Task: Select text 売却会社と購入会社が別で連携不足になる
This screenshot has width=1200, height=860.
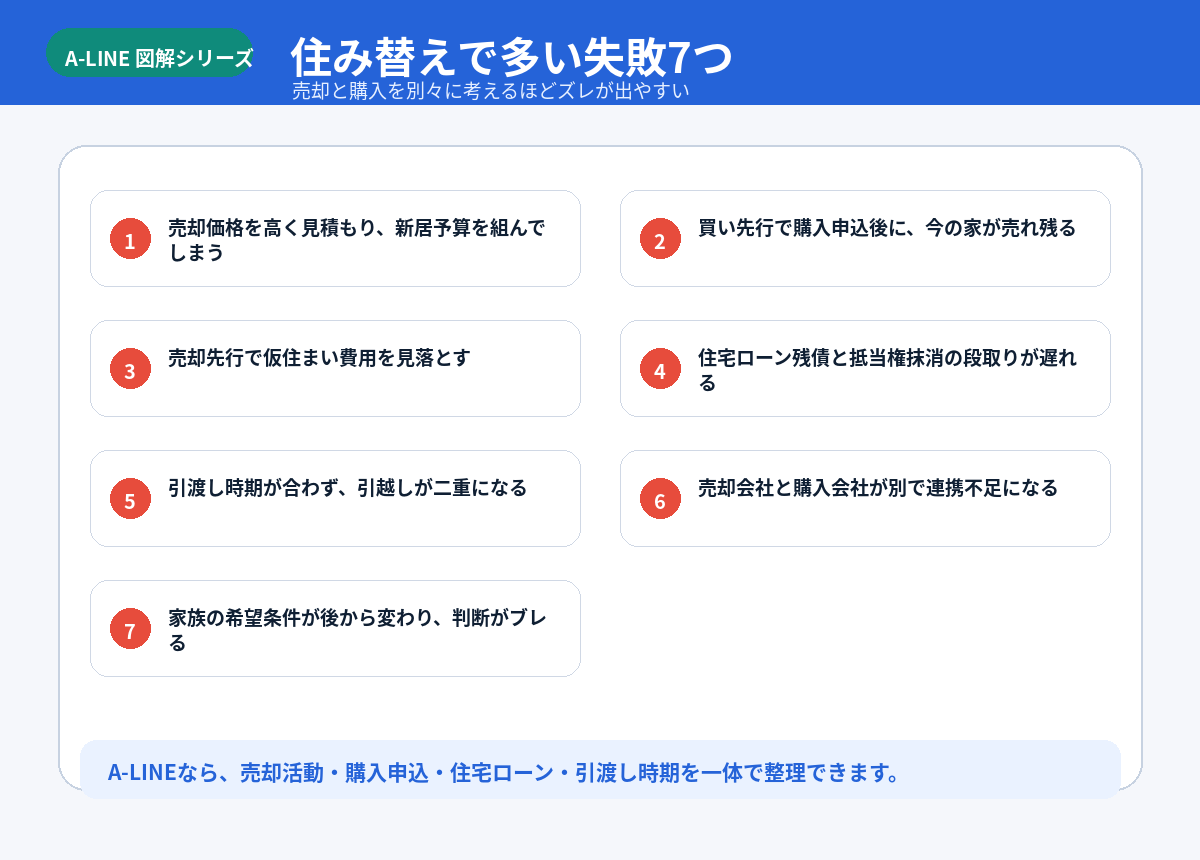Action: (878, 488)
